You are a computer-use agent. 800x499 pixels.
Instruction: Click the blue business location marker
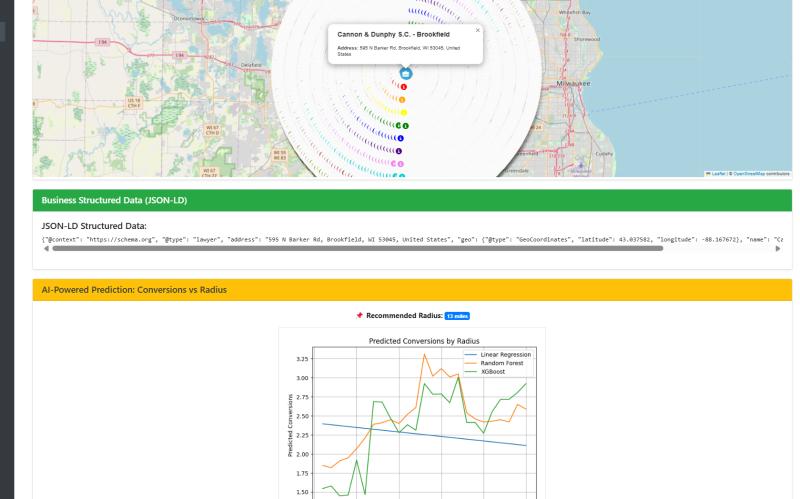coord(406,74)
